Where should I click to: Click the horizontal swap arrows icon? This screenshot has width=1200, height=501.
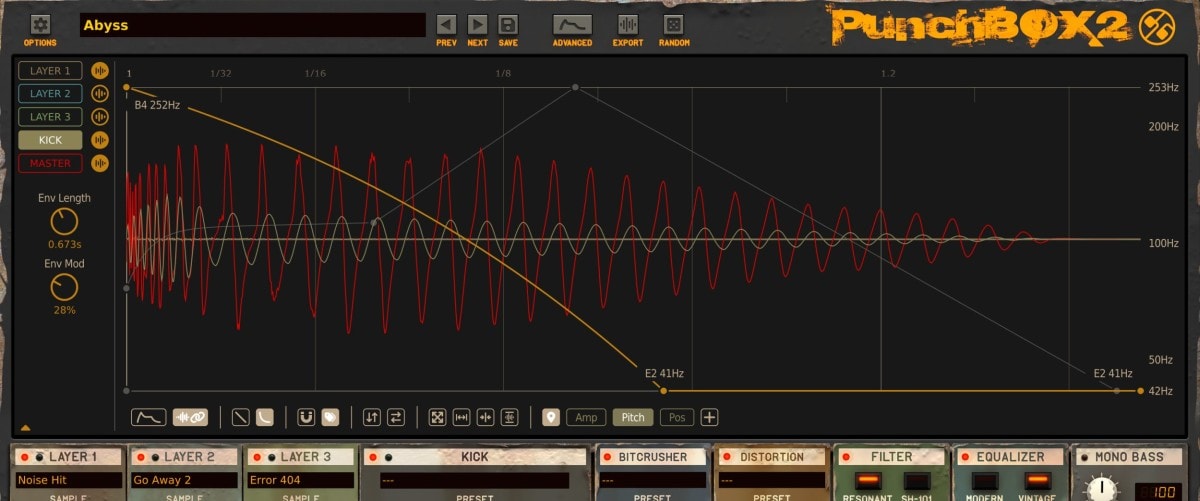(x=394, y=417)
